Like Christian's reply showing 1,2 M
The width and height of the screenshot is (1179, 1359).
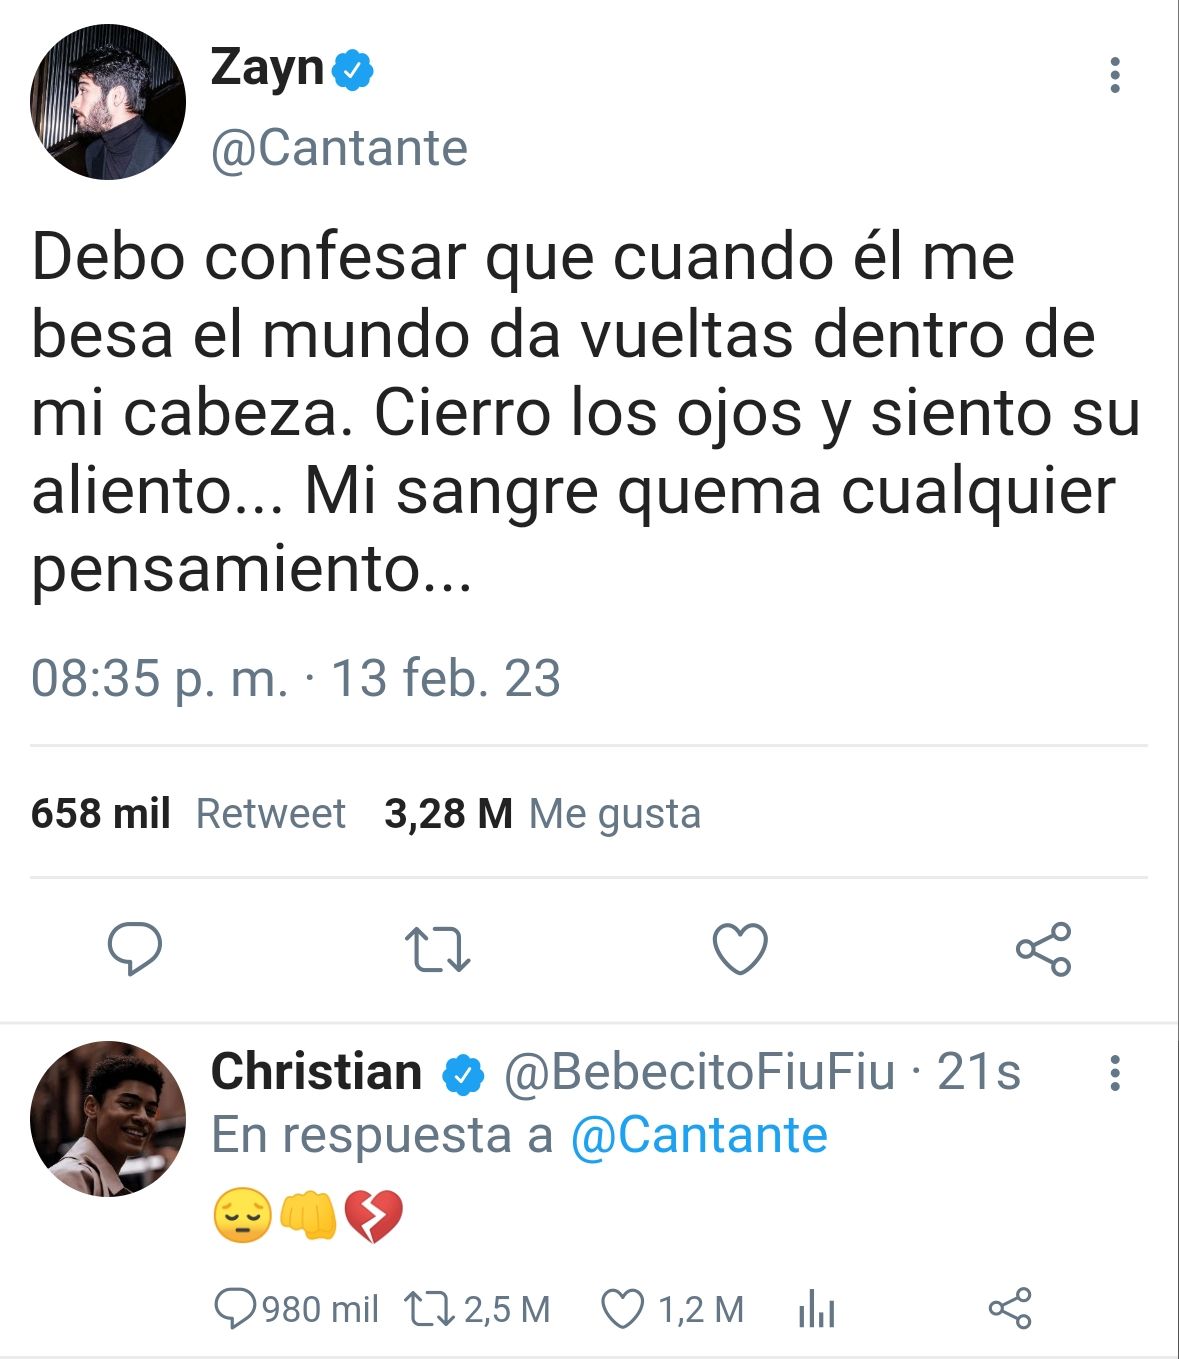pyautogui.click(x=672, y=1309)
